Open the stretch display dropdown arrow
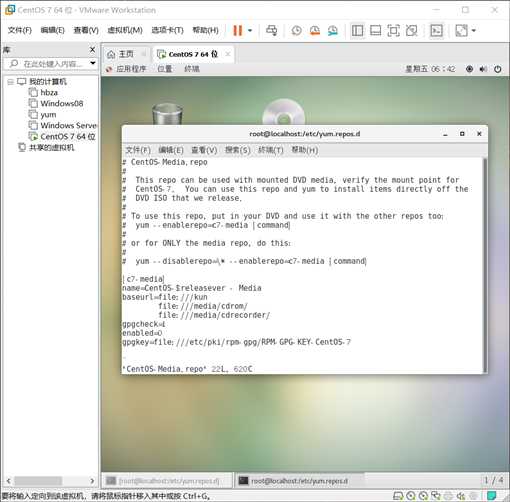Screen dimensions: 510x502 474,31
